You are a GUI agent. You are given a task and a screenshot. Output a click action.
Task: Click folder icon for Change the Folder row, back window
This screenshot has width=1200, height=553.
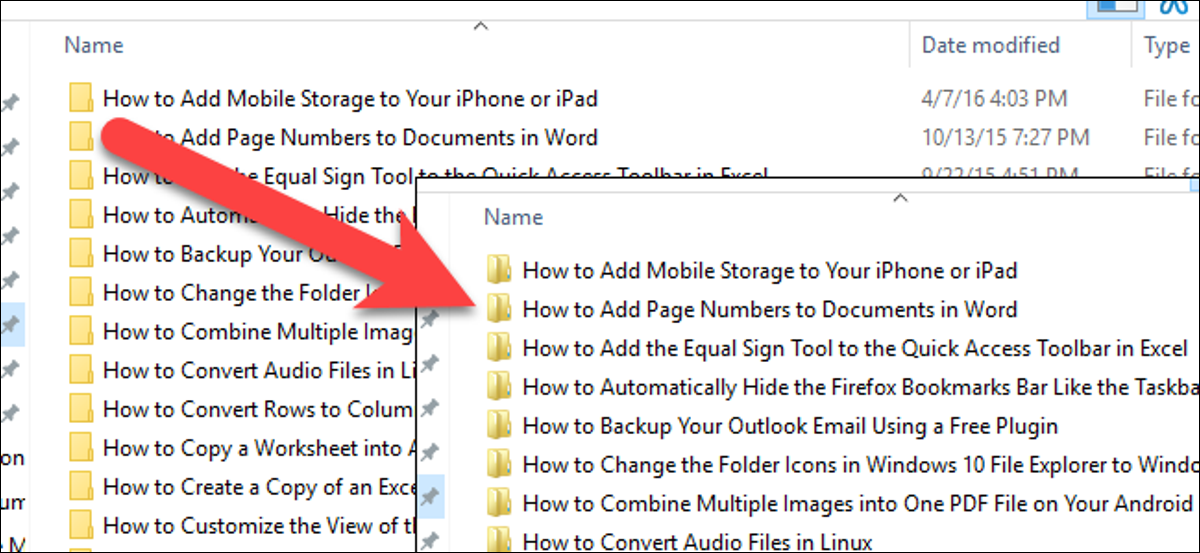[x=82, y=293]
